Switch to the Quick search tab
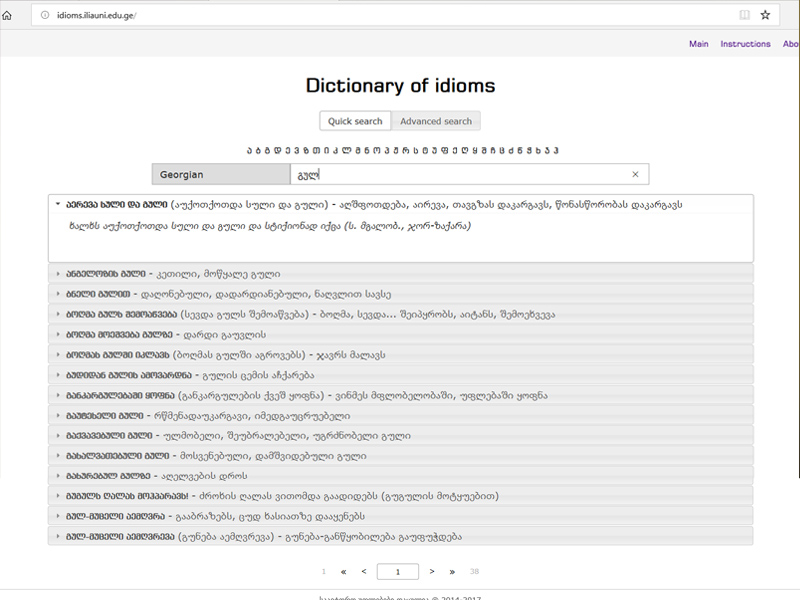 pos(355,121)
